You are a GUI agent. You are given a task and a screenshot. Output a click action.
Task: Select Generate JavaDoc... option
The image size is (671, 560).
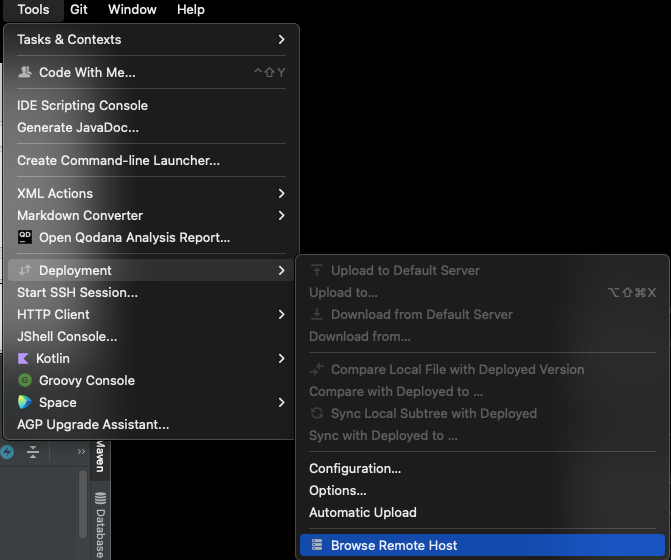coord(151,127)
